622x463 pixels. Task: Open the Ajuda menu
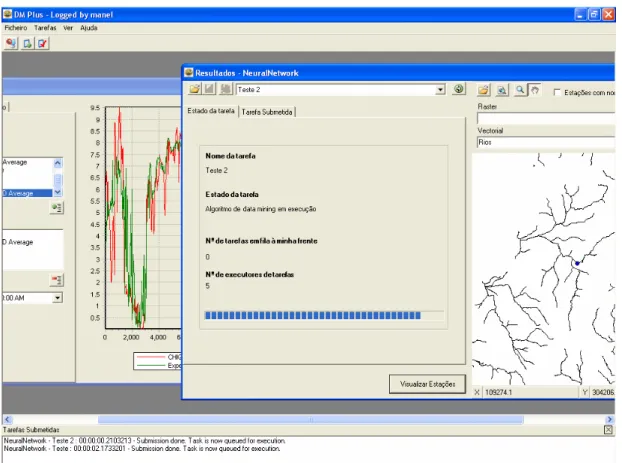pyautogui.click(x=88, y=28)
